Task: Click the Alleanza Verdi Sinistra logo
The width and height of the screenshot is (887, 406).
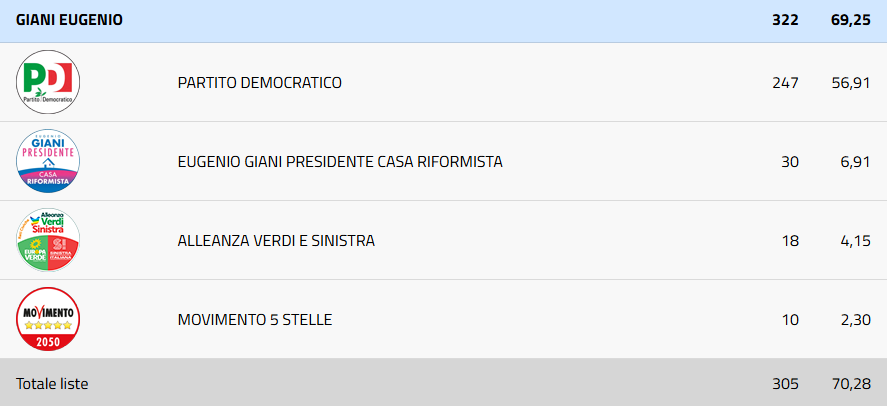Action: point(48,240)
